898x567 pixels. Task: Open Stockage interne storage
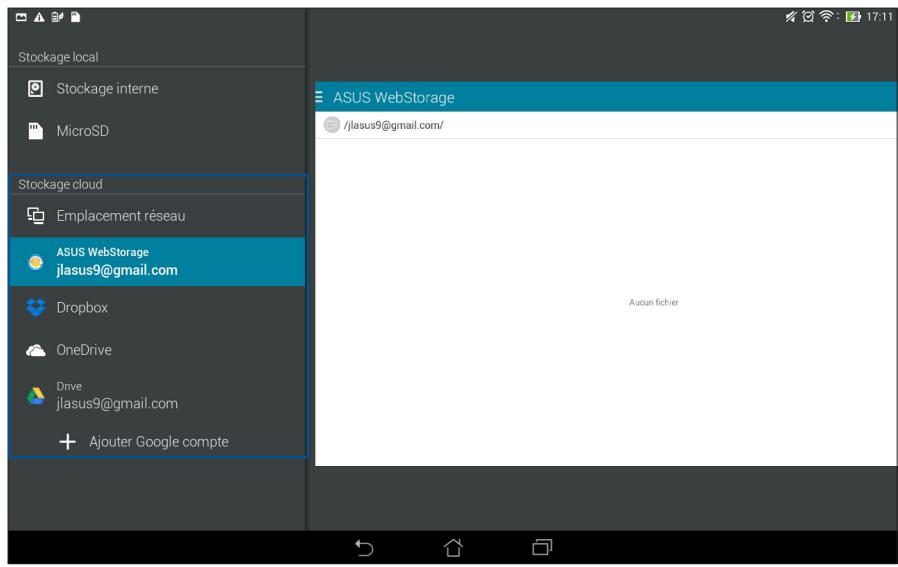(156, 89)
